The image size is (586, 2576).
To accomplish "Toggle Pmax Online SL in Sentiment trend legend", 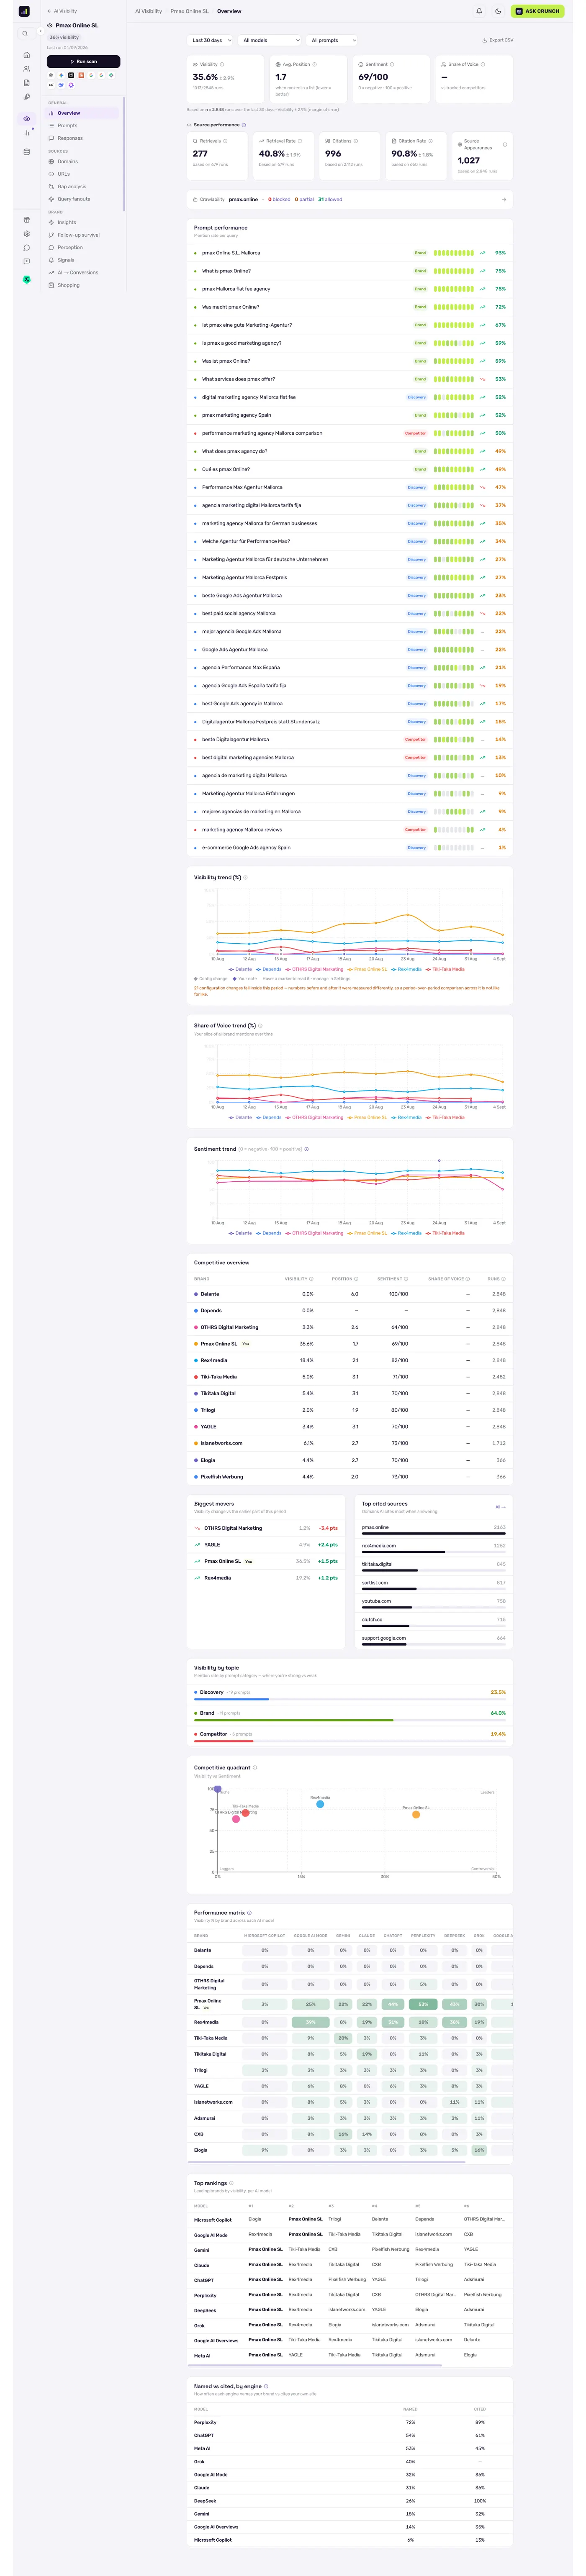I will (x=367, y=1233).
